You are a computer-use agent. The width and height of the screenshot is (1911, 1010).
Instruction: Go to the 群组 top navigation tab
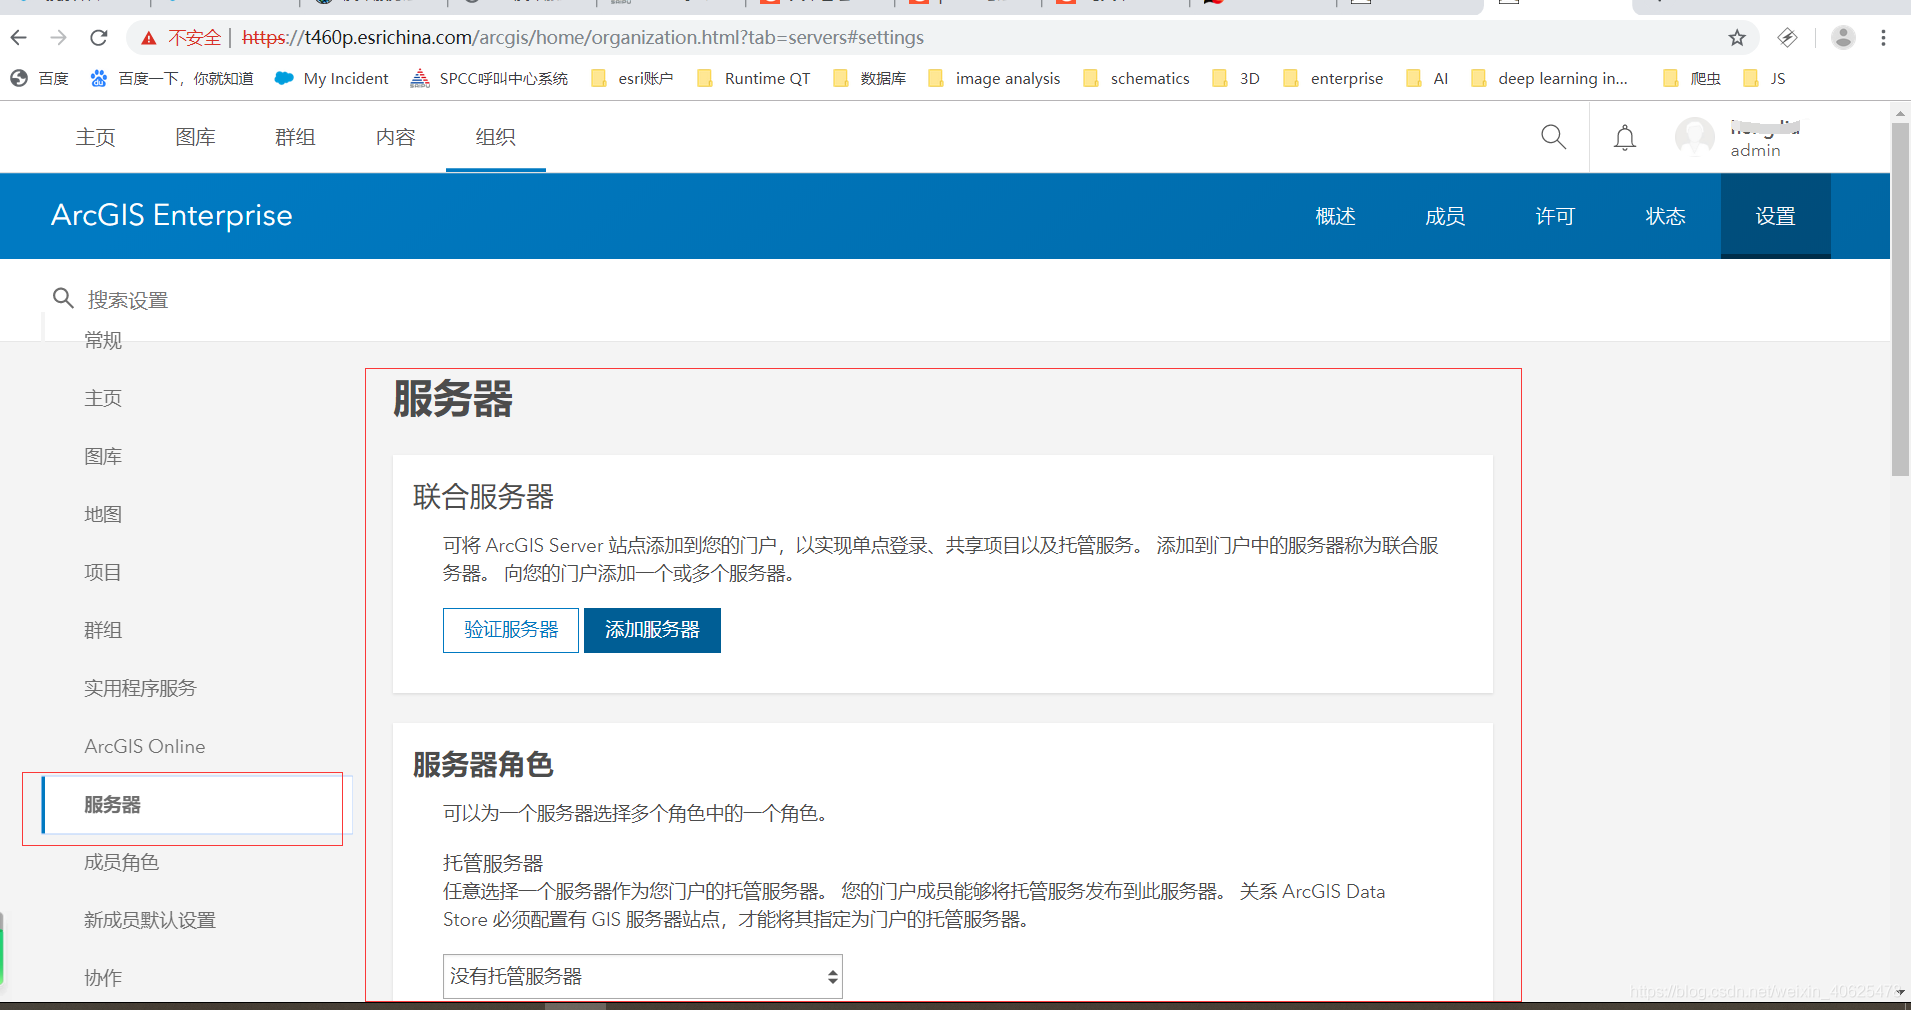(x=296, y=137)
